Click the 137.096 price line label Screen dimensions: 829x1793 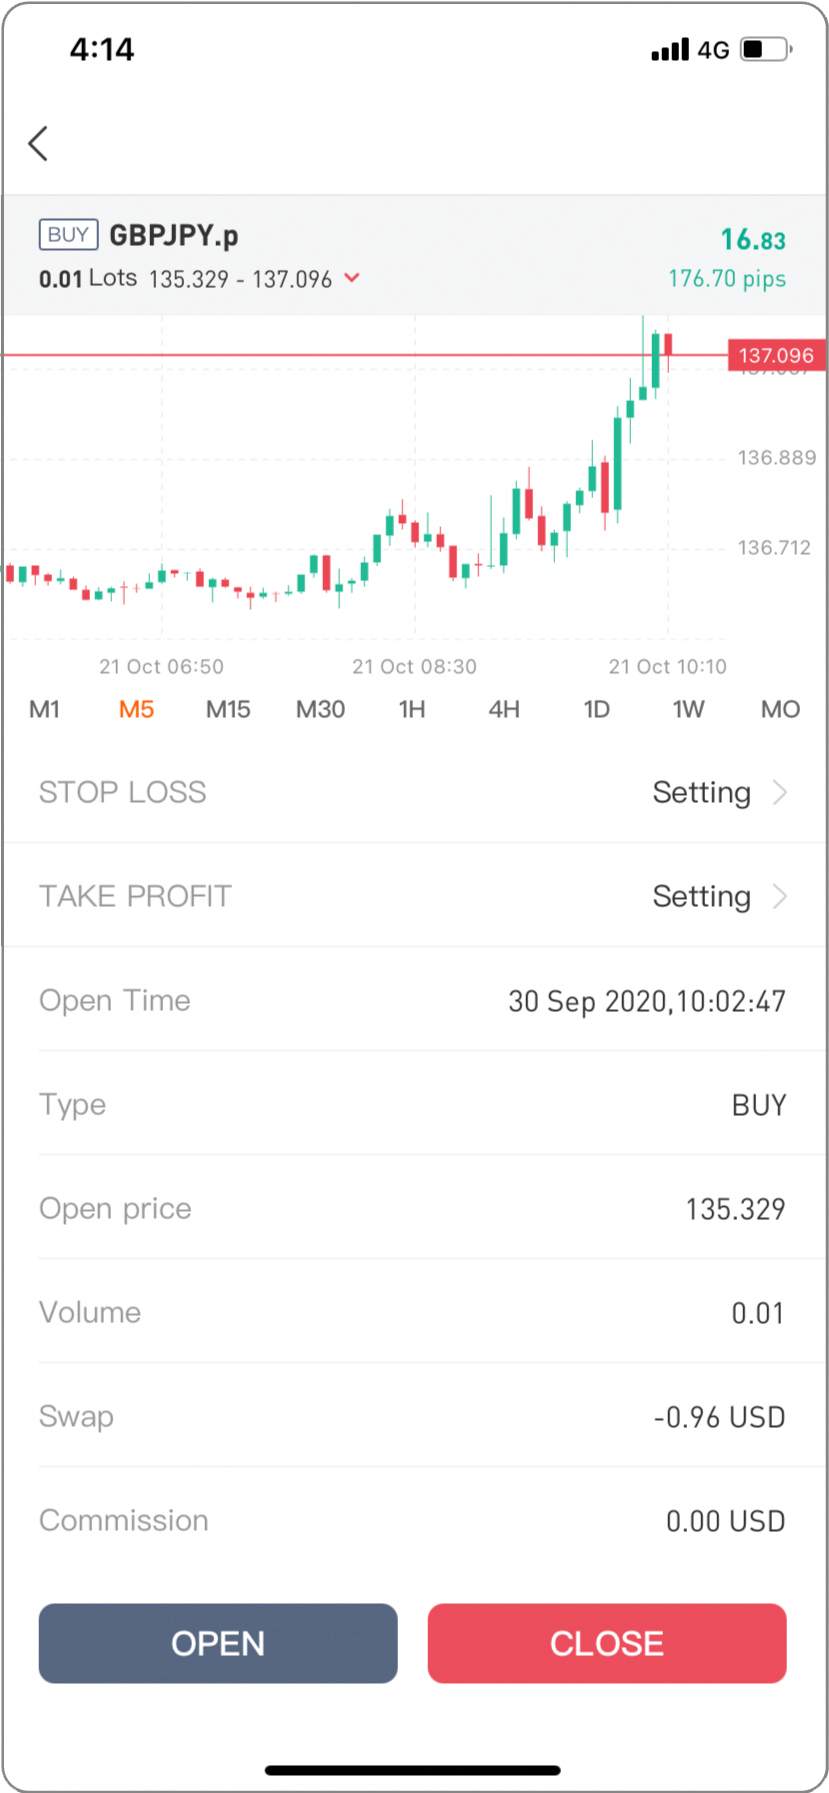(x=776, y=355)
